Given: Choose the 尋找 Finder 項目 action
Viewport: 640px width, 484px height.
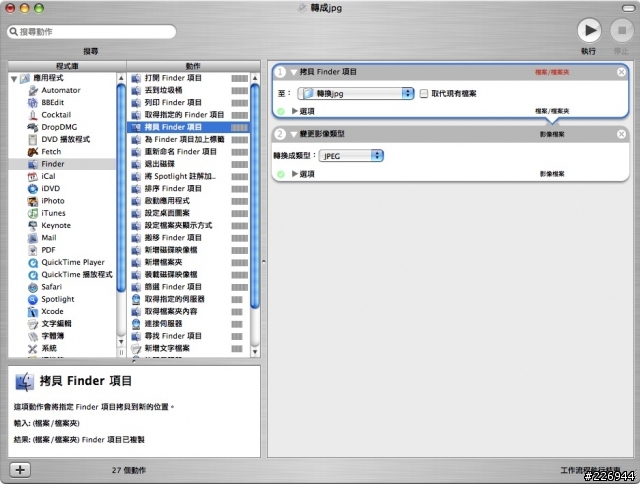Looking at the screenshot, I should (188, 336).
